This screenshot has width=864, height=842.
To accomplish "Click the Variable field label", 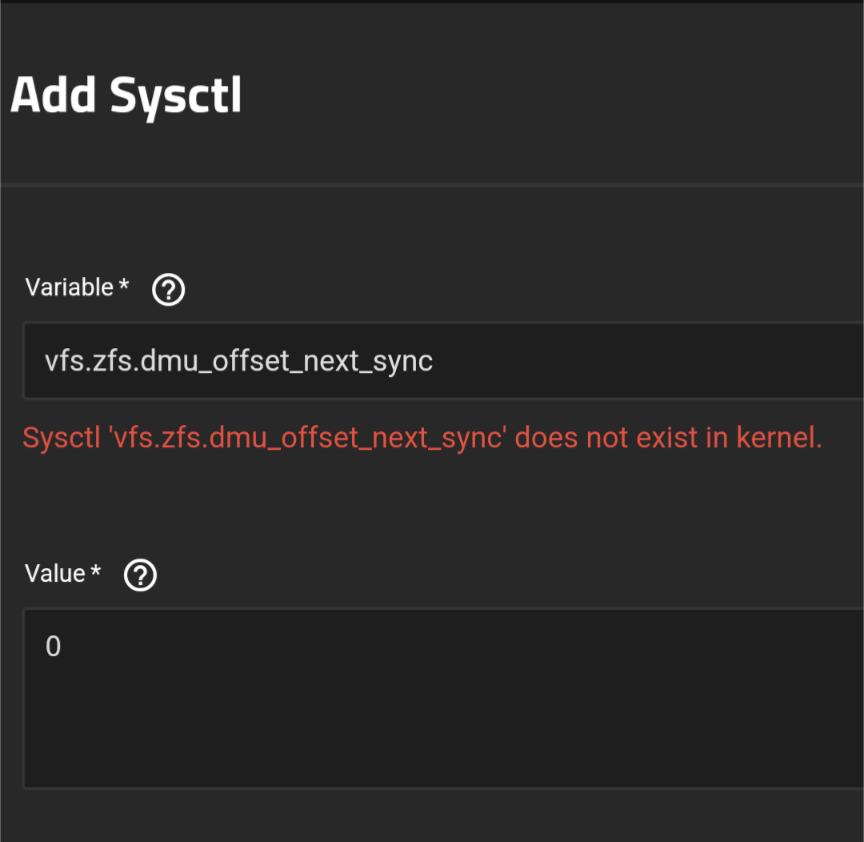I will [x=69, y=288].
